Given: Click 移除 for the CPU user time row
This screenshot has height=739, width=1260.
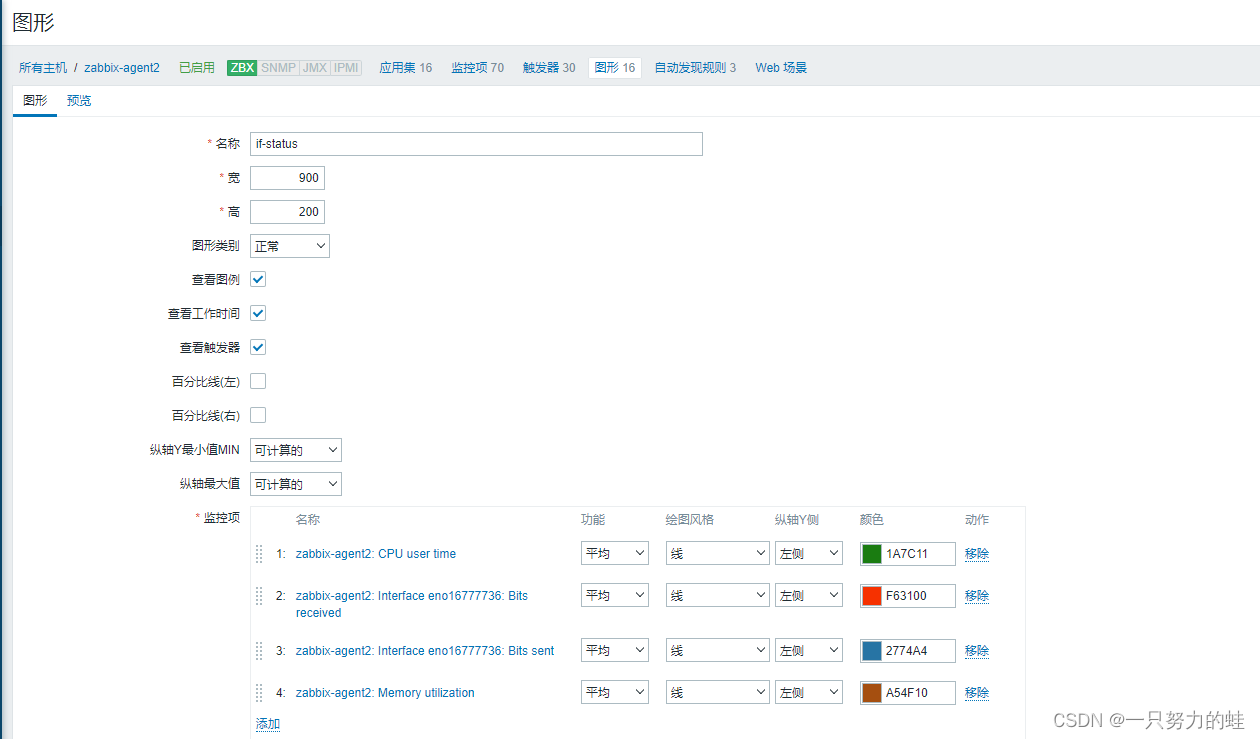Looking at the screenshot, I should (976, 553).
